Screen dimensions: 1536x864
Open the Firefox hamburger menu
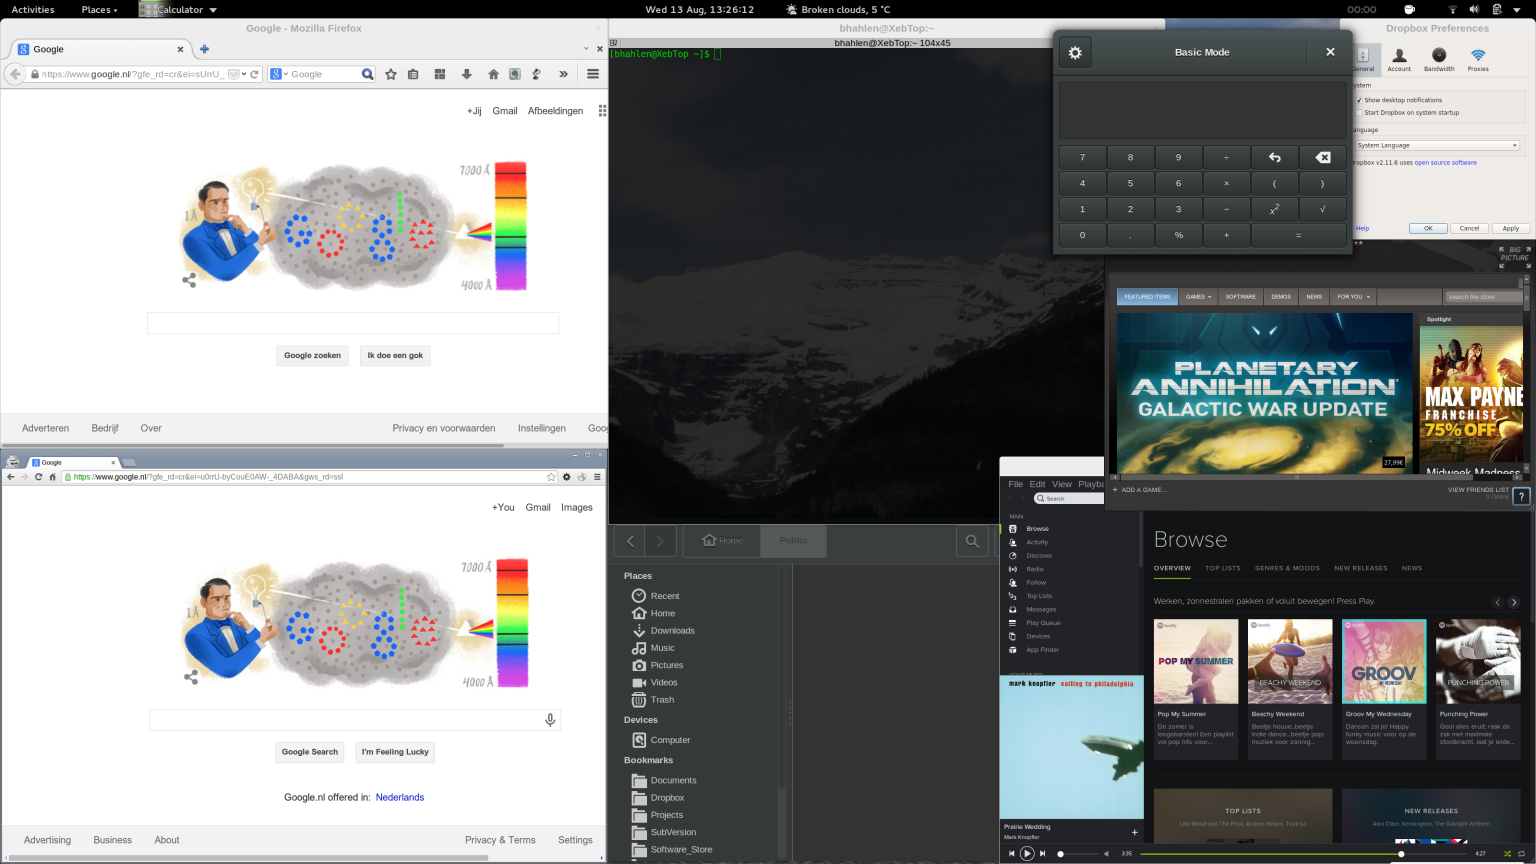tap(593, 74)
